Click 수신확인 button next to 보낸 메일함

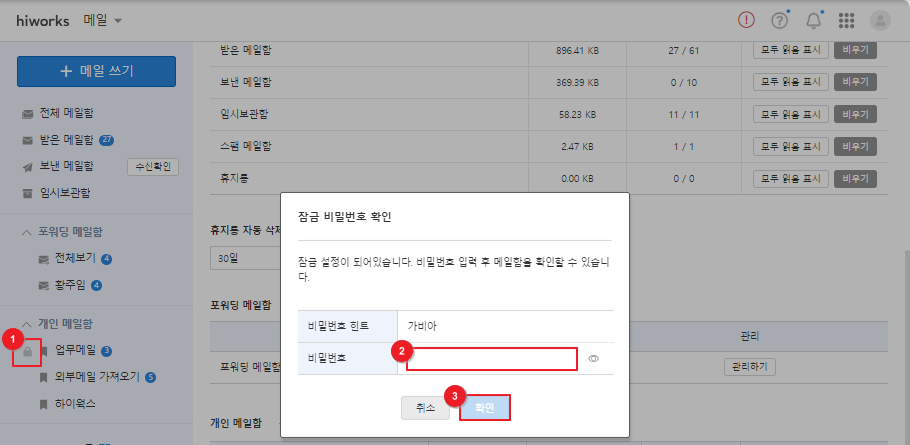coord(153,166)
